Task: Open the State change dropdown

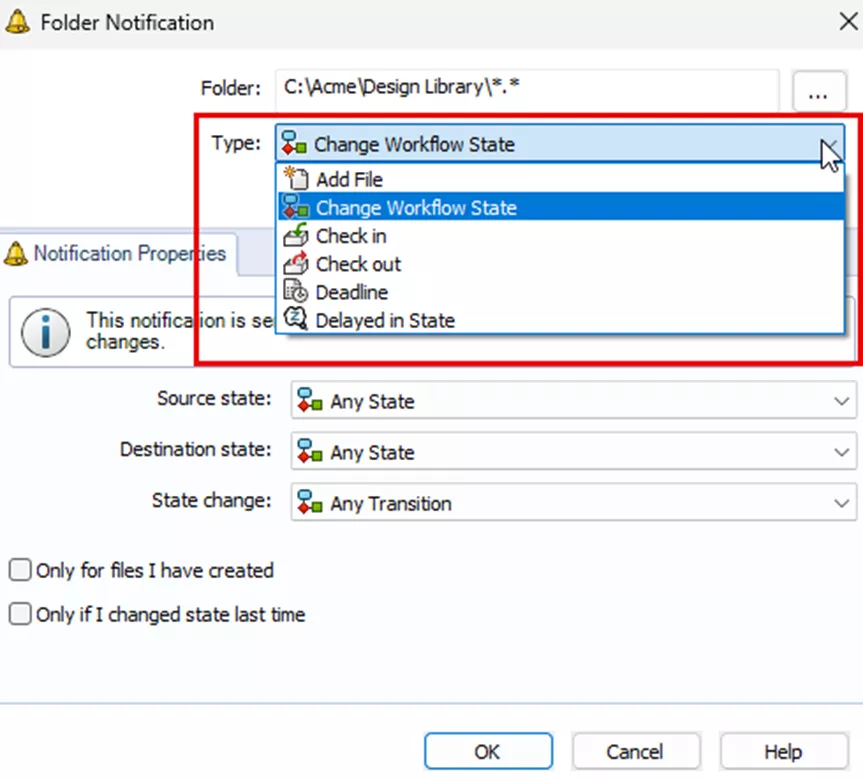Action: coord(841,503)
